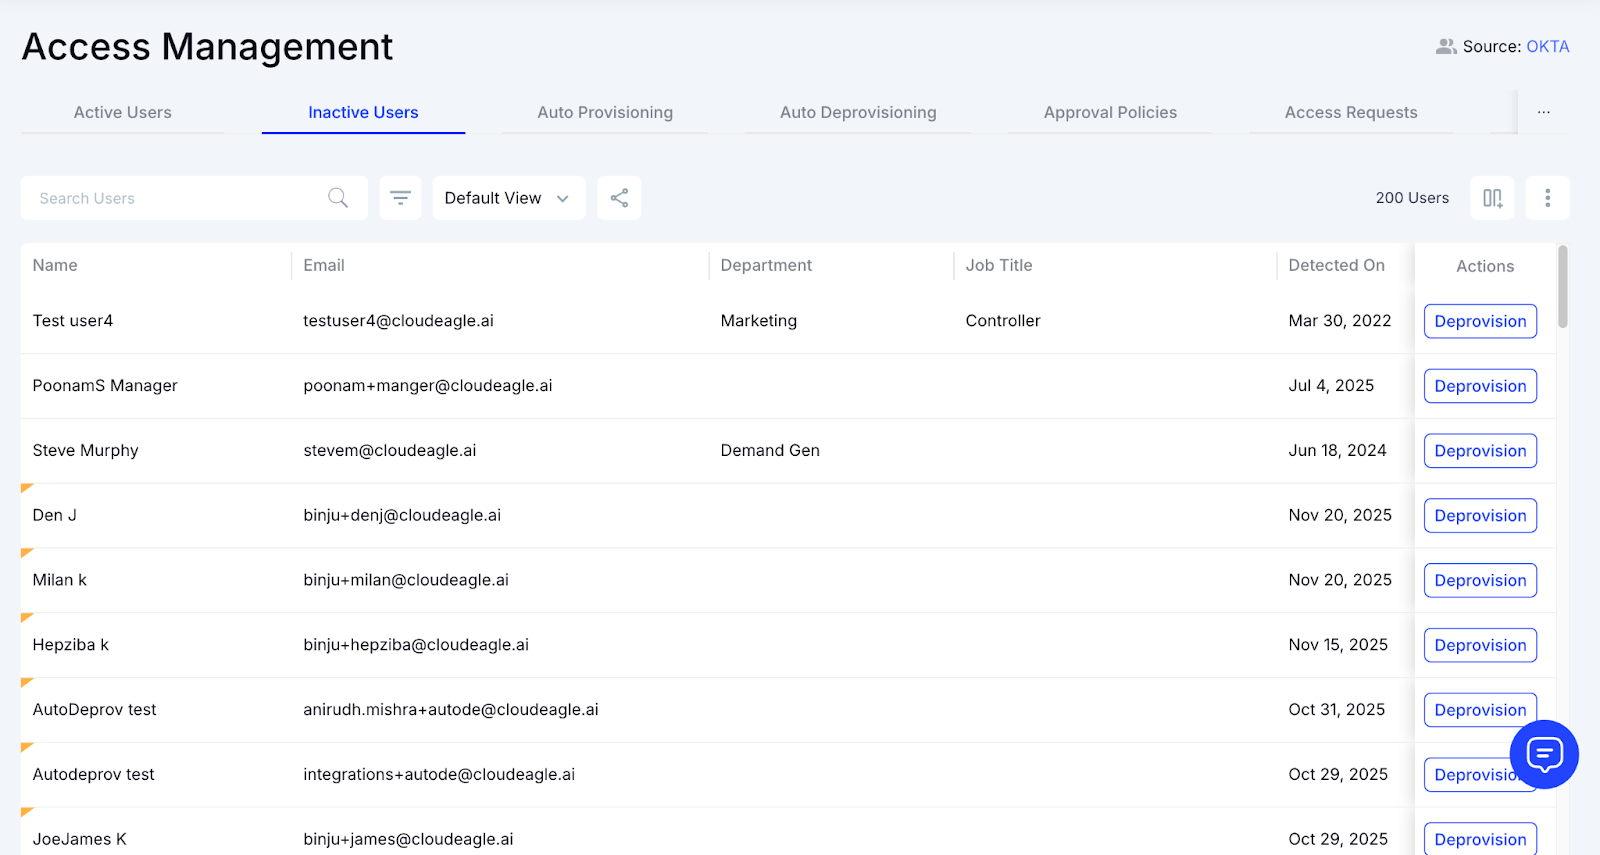Open the Auto Deprovisioning tab
The width and height of the screenshot is (1600, 855).
(858, 112)
